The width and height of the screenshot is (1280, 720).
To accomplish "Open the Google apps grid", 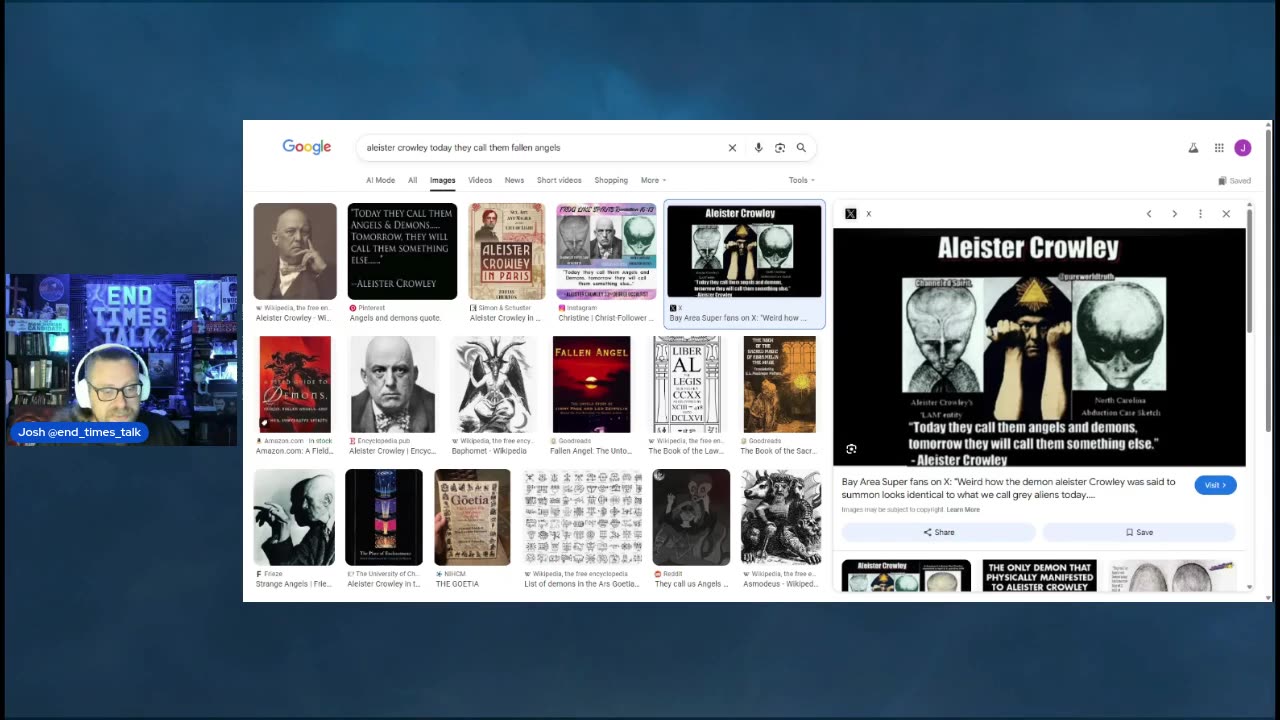I will point(1219,148).
